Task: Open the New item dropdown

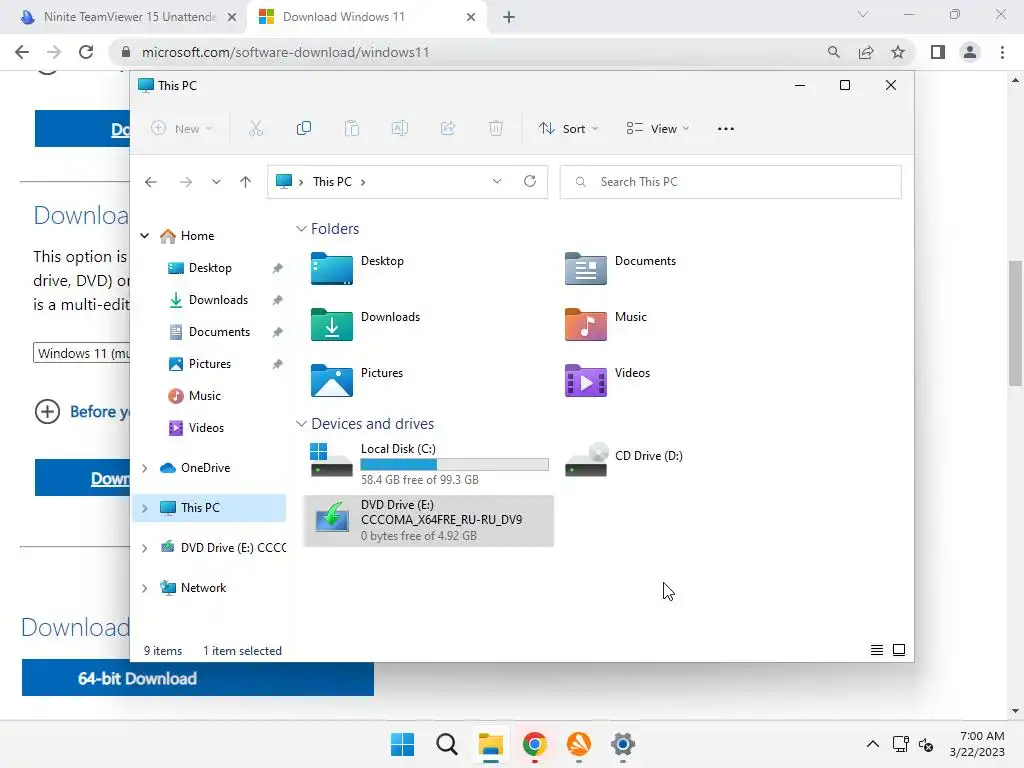Action: coord(182,129)
